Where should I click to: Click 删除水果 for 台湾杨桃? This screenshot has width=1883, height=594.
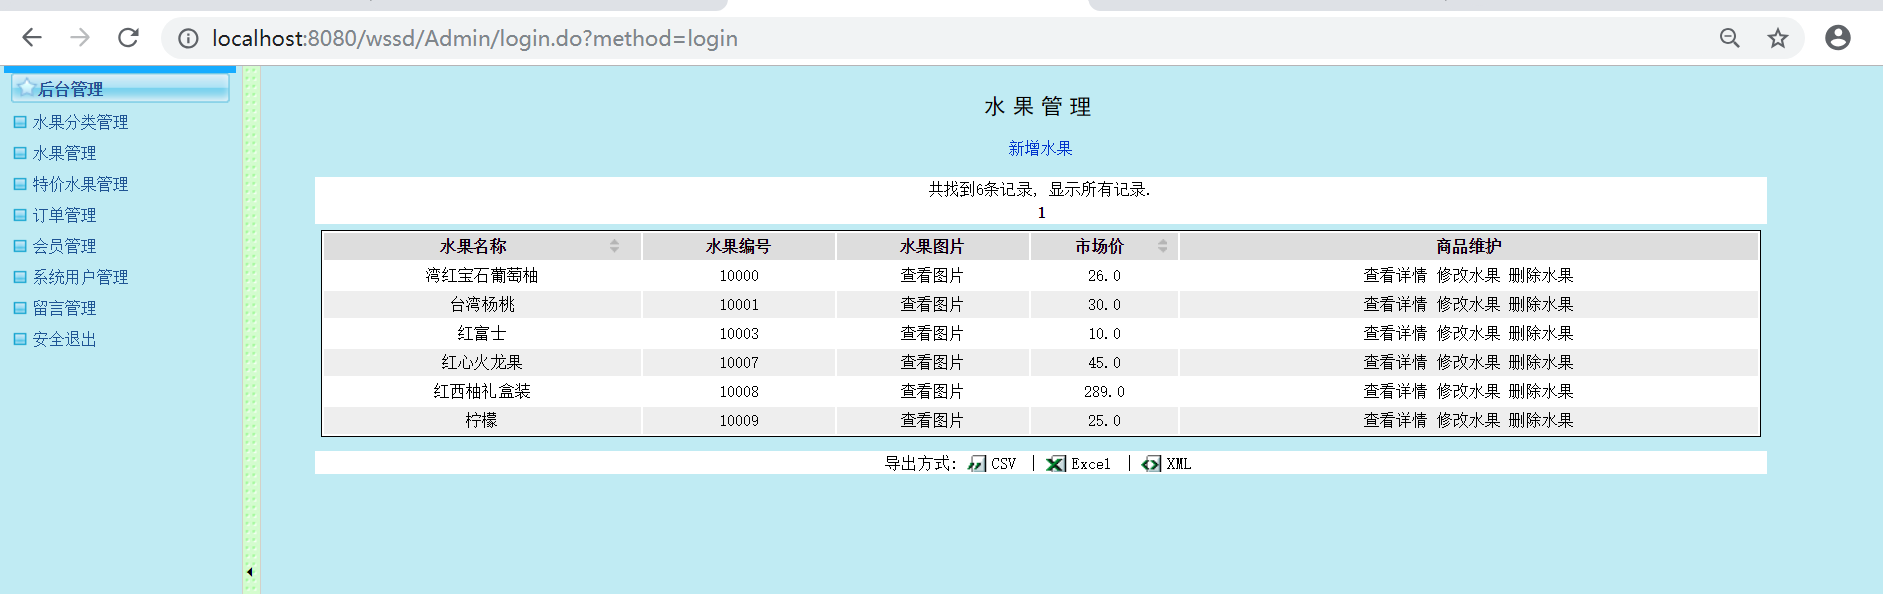(1541, 304)
